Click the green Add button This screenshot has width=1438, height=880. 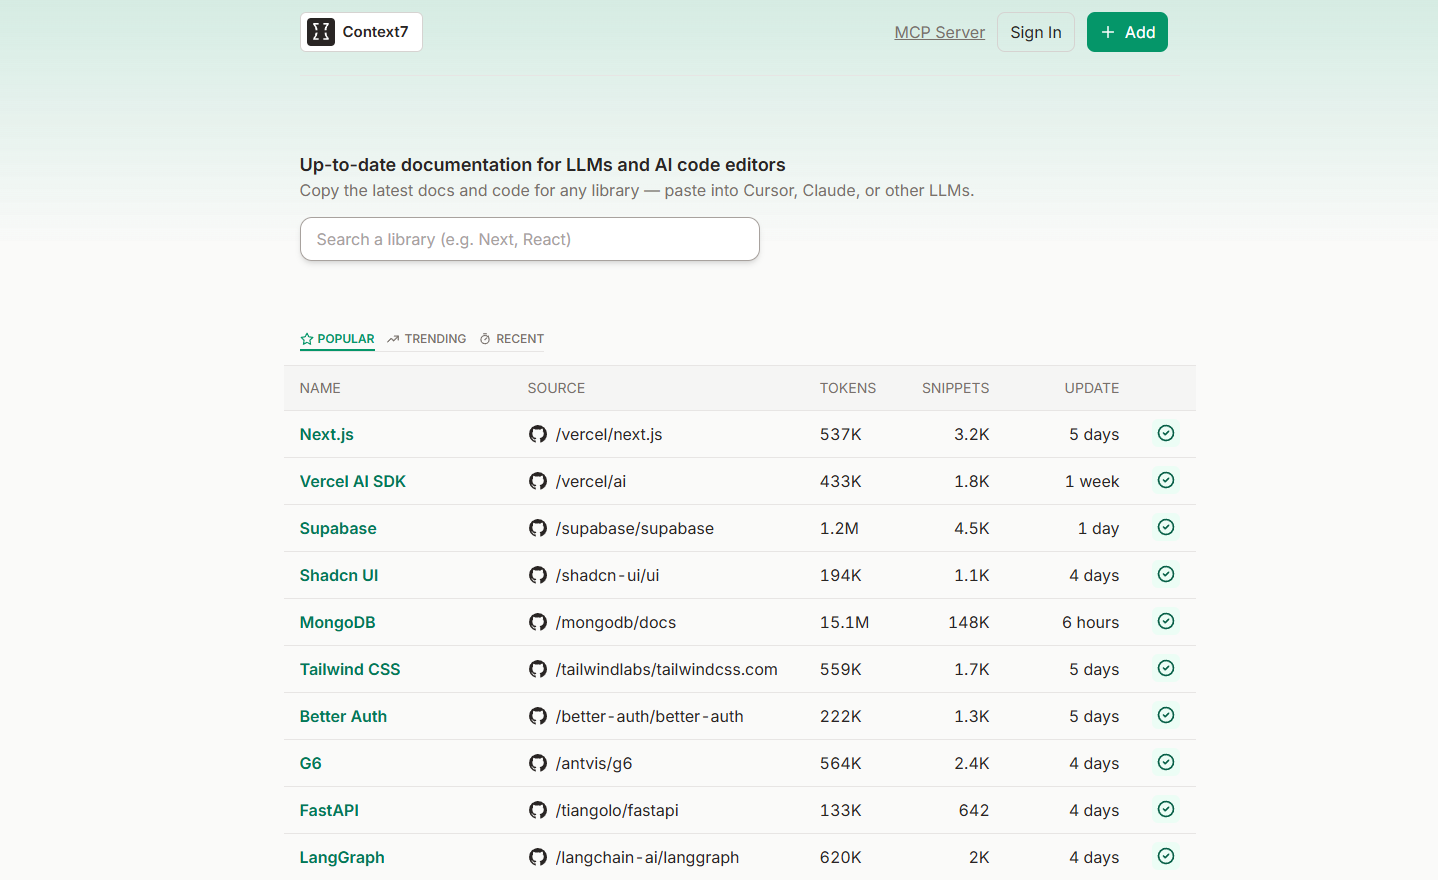pyautogui.click(x=1127, y=32)
